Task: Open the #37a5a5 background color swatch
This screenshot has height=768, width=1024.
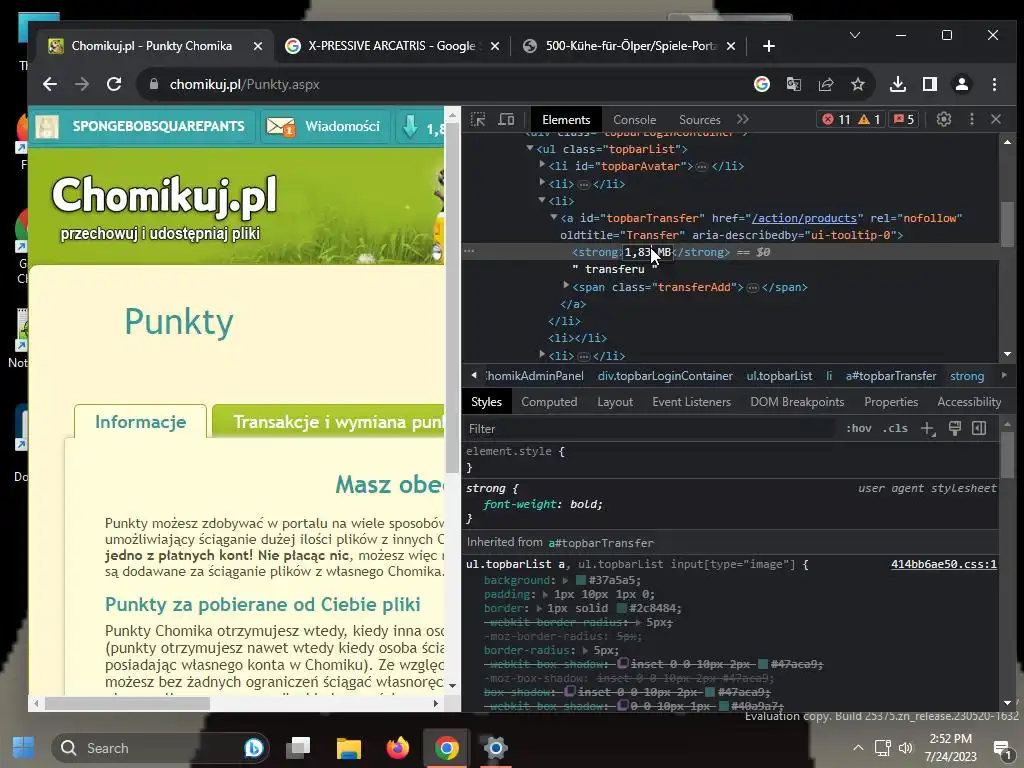Action: click(581, 580)
